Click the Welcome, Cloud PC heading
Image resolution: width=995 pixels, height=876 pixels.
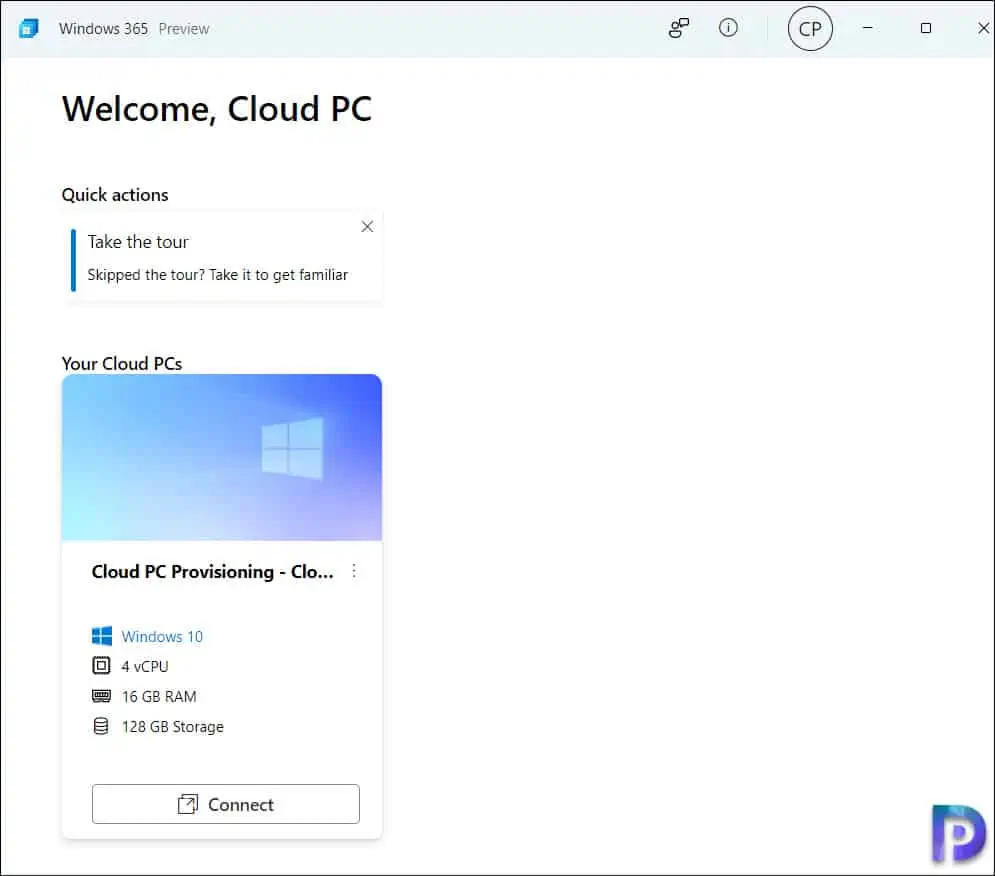pyautogui.click(x=216, y=109)
